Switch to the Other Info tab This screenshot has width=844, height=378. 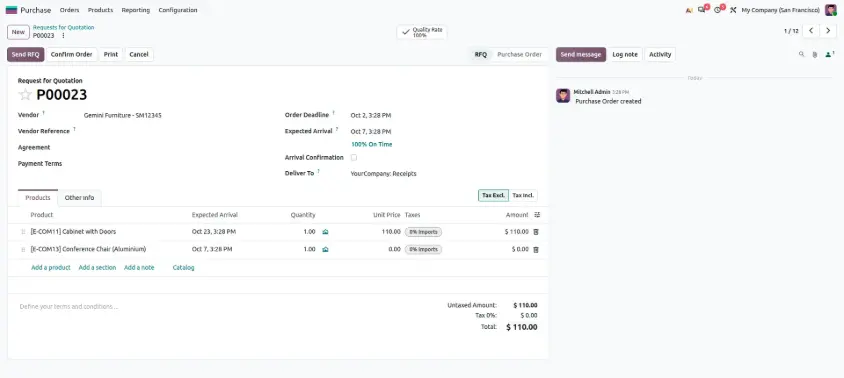point(80,198)
